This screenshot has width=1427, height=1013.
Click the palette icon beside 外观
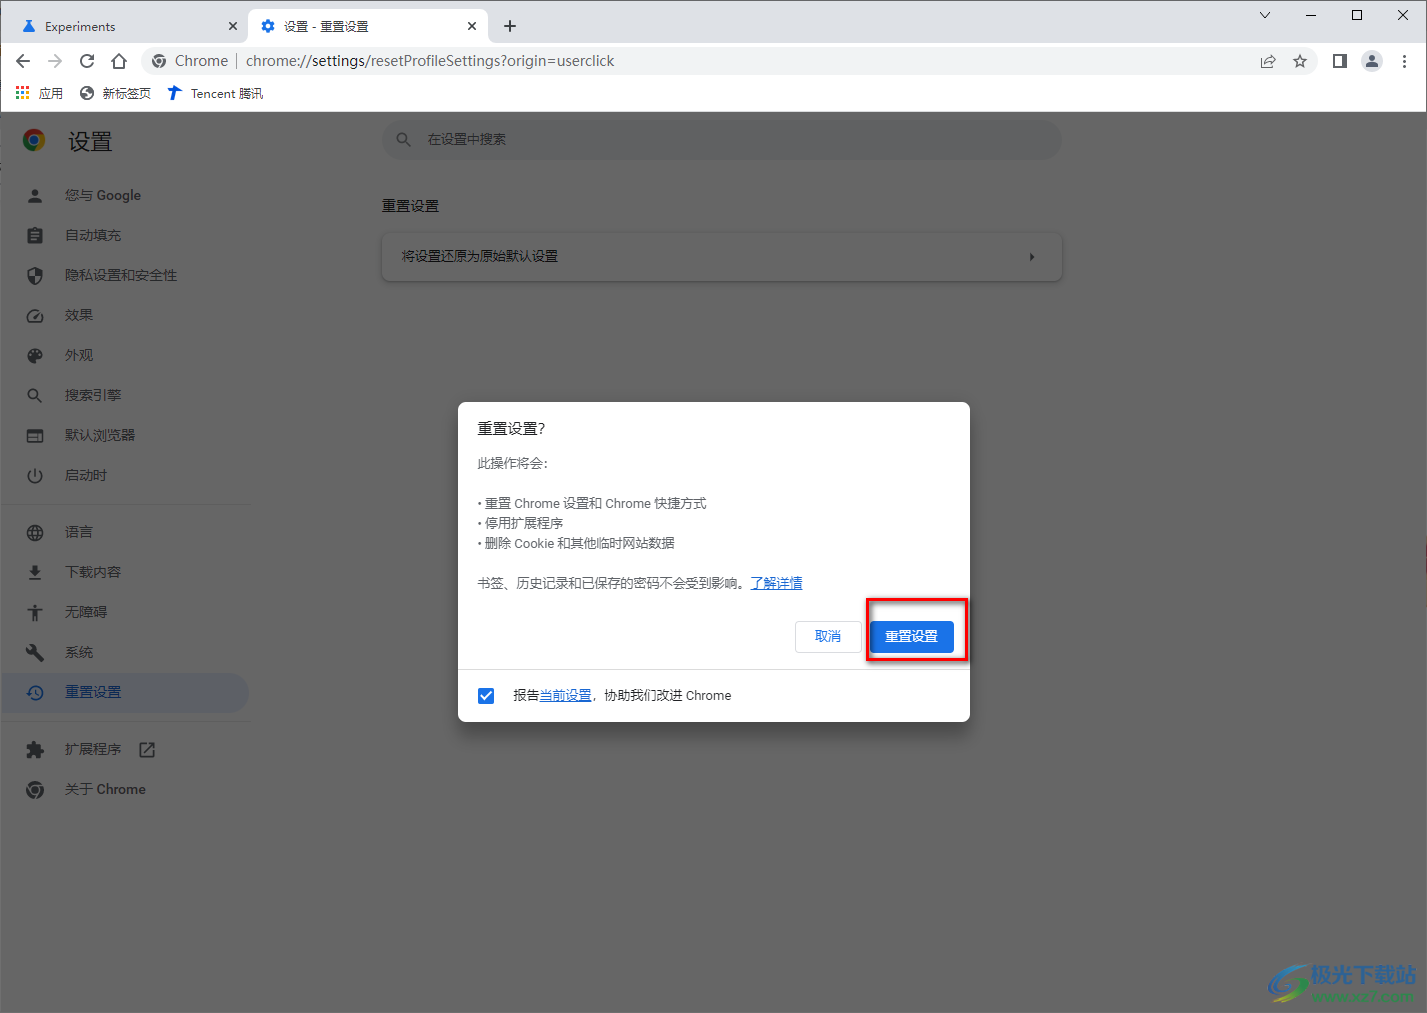(35, 356)
